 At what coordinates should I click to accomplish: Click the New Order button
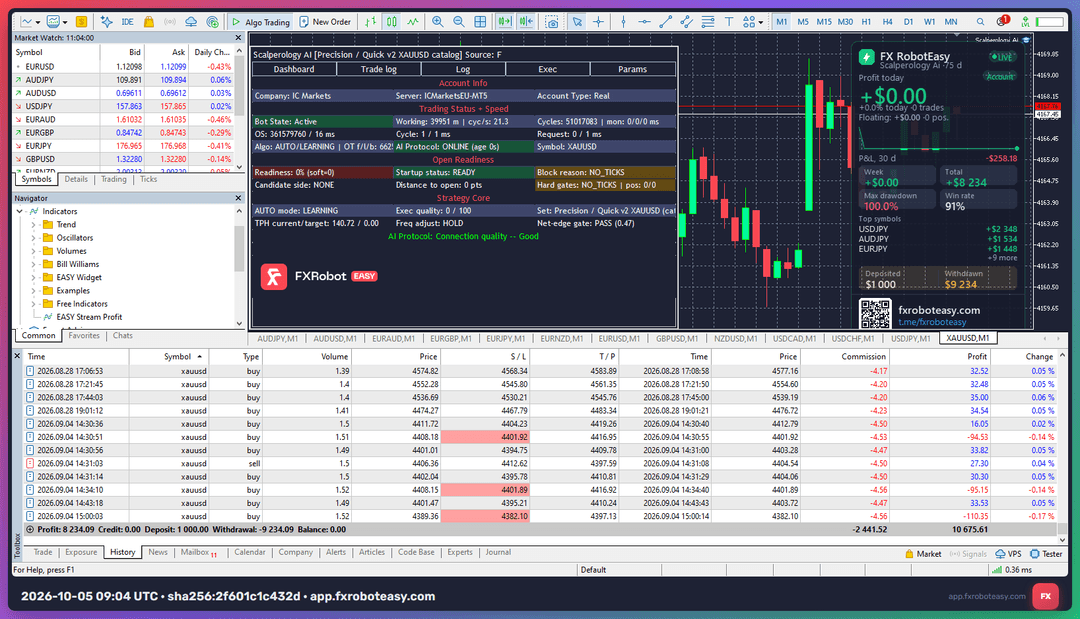(x=325, y=21)
